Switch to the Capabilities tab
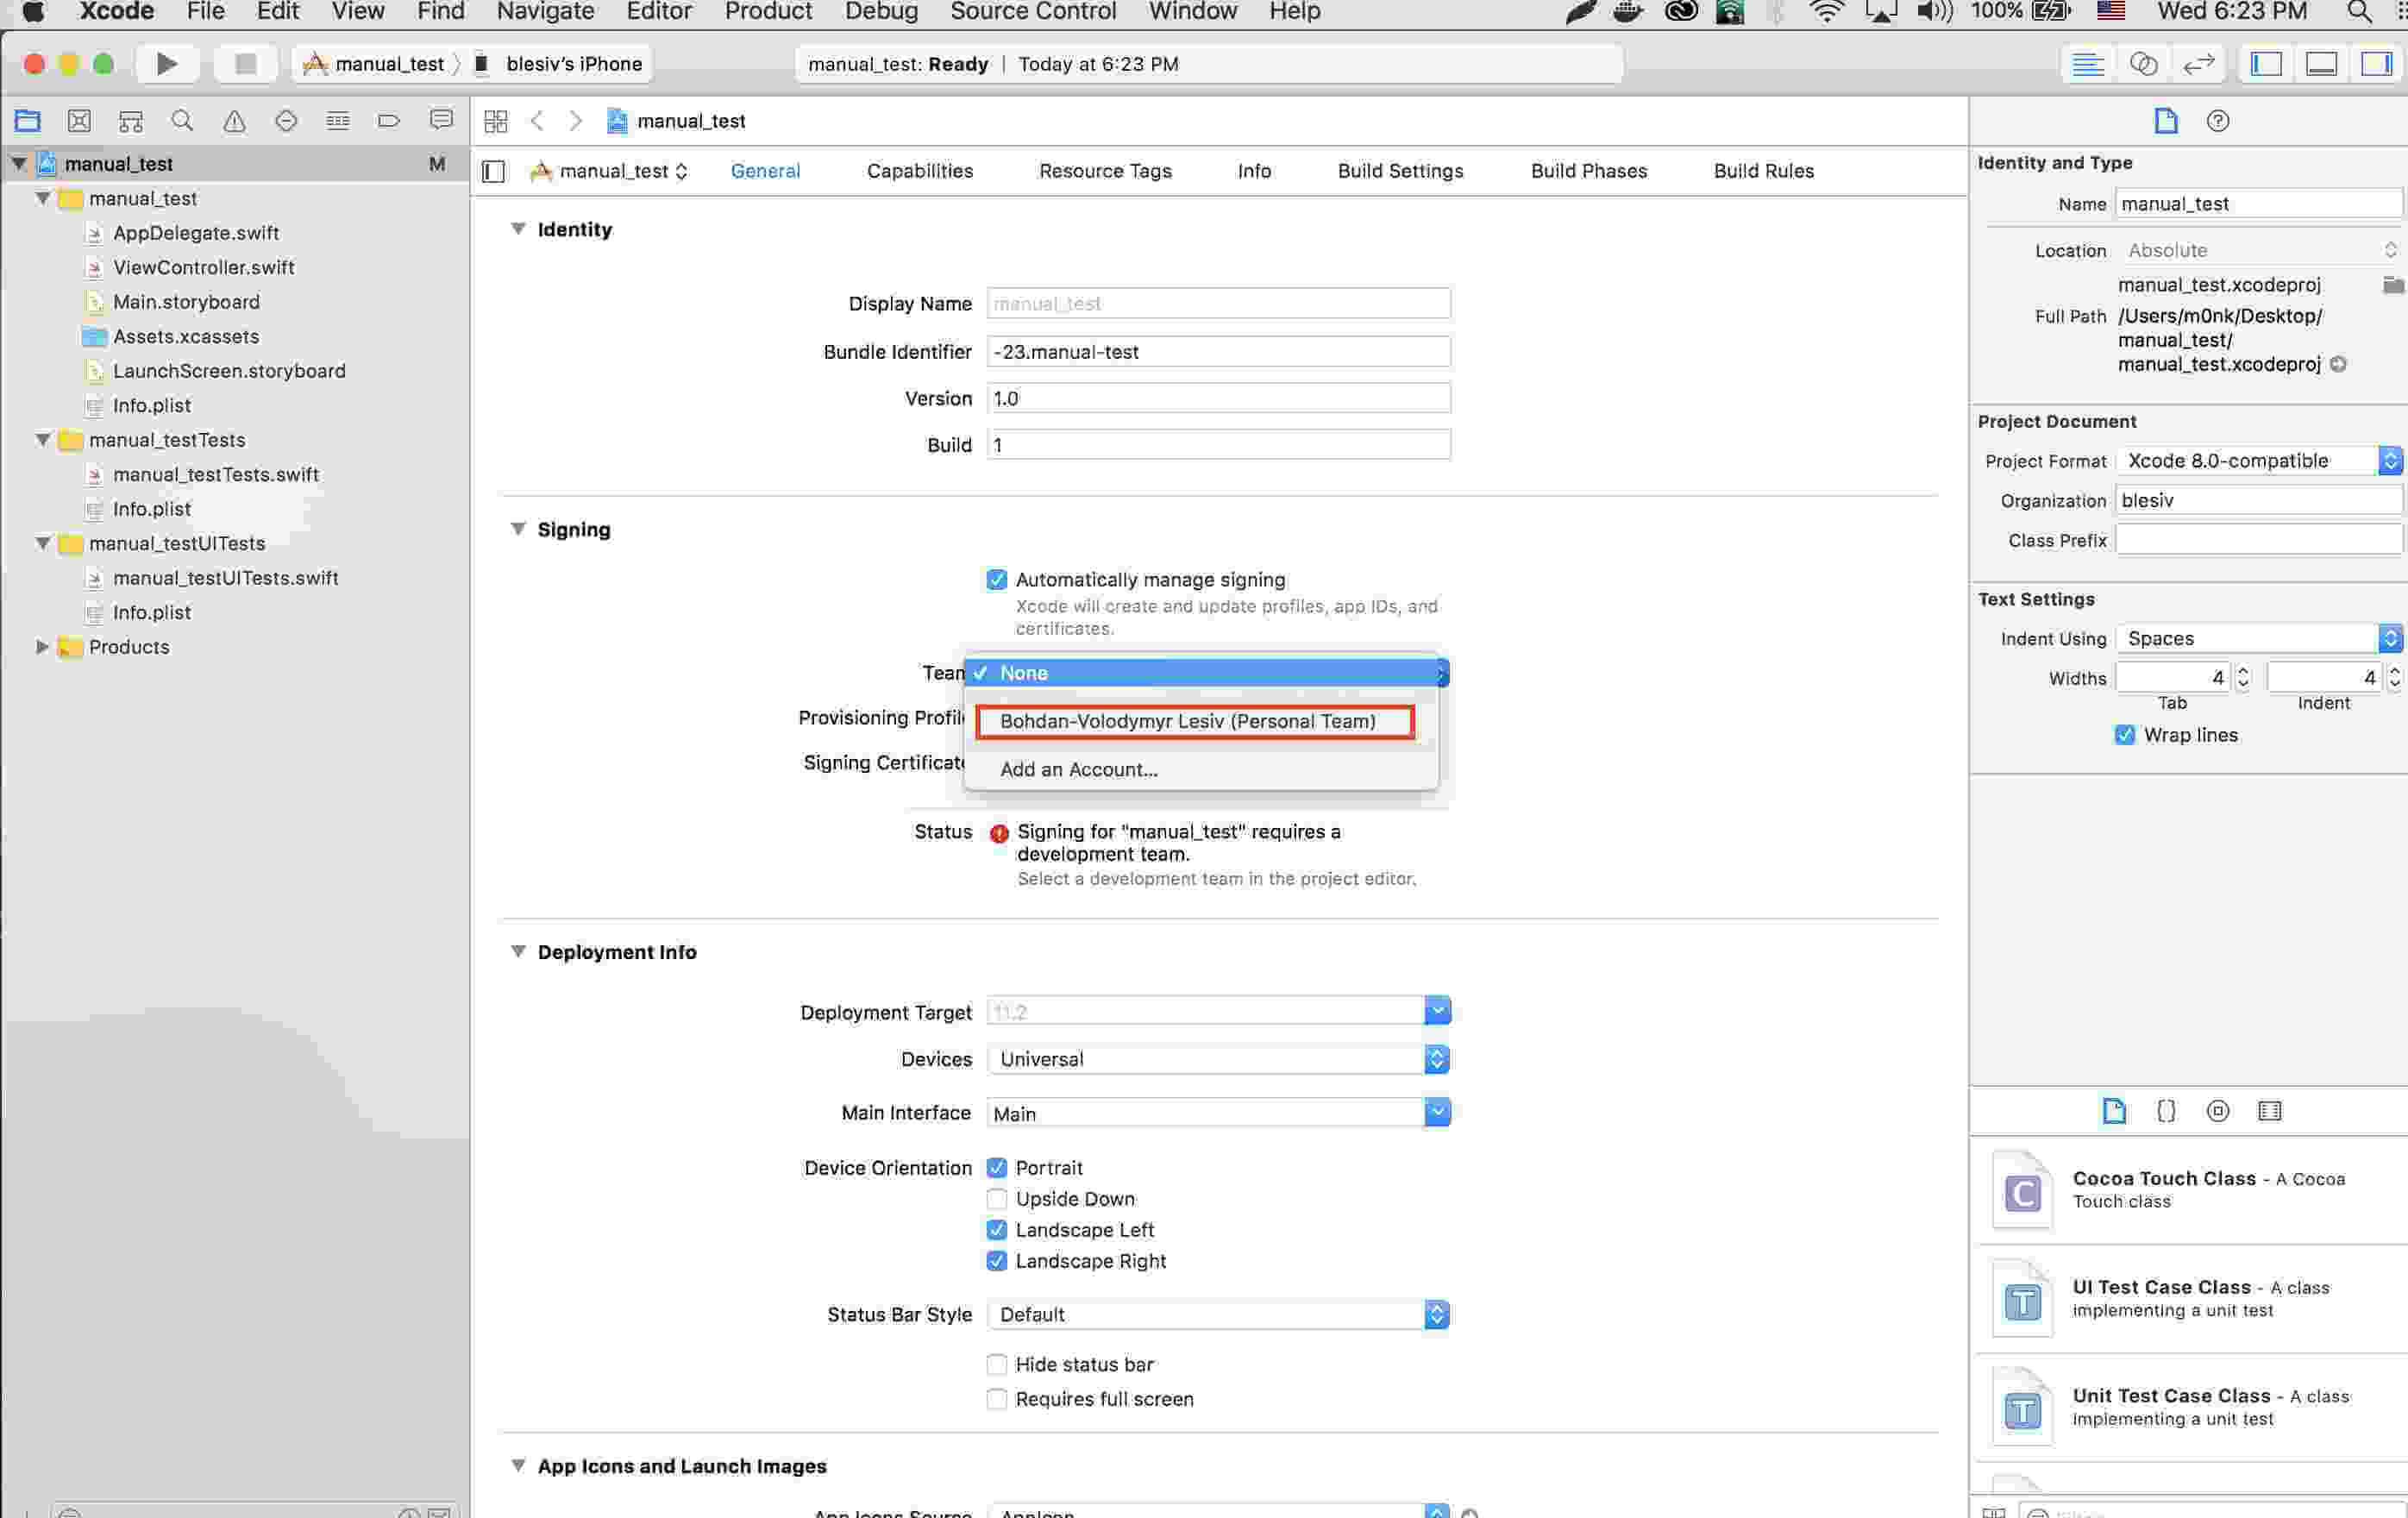This screenshot has height=1518, width=2408. coord(922,170)
